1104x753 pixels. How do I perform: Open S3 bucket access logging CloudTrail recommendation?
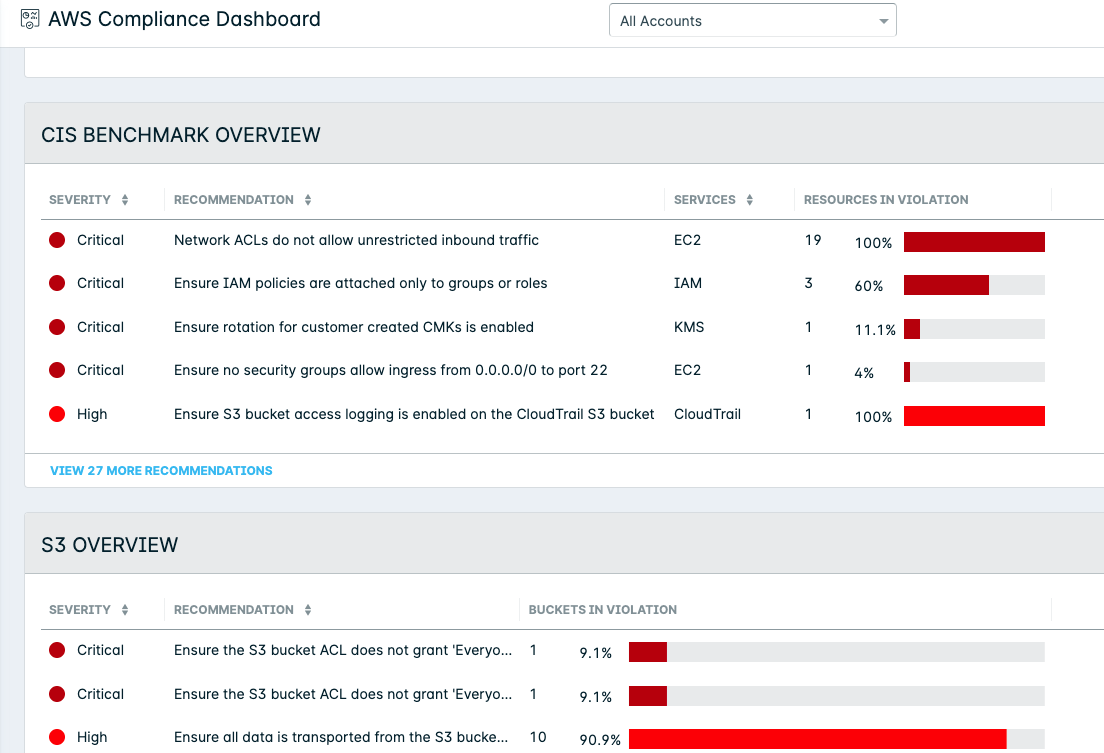pyautogui.click(x=414, y=414)
